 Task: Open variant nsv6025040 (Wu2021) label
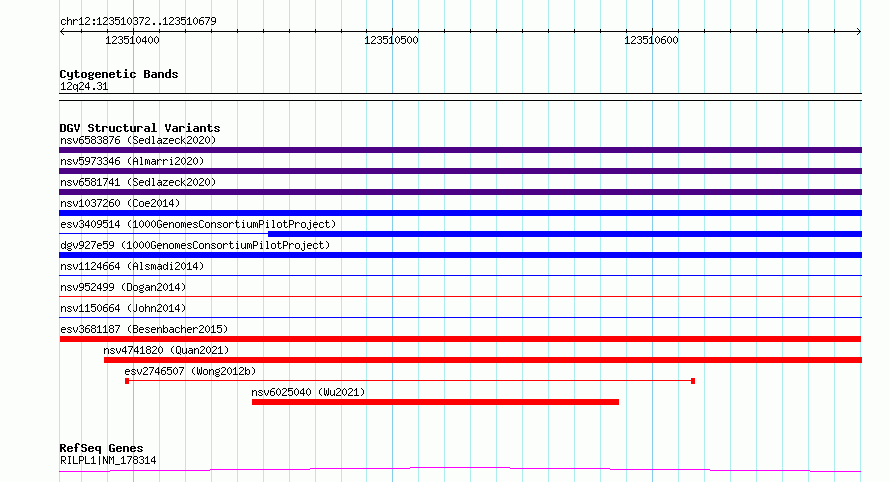[308, 392]
